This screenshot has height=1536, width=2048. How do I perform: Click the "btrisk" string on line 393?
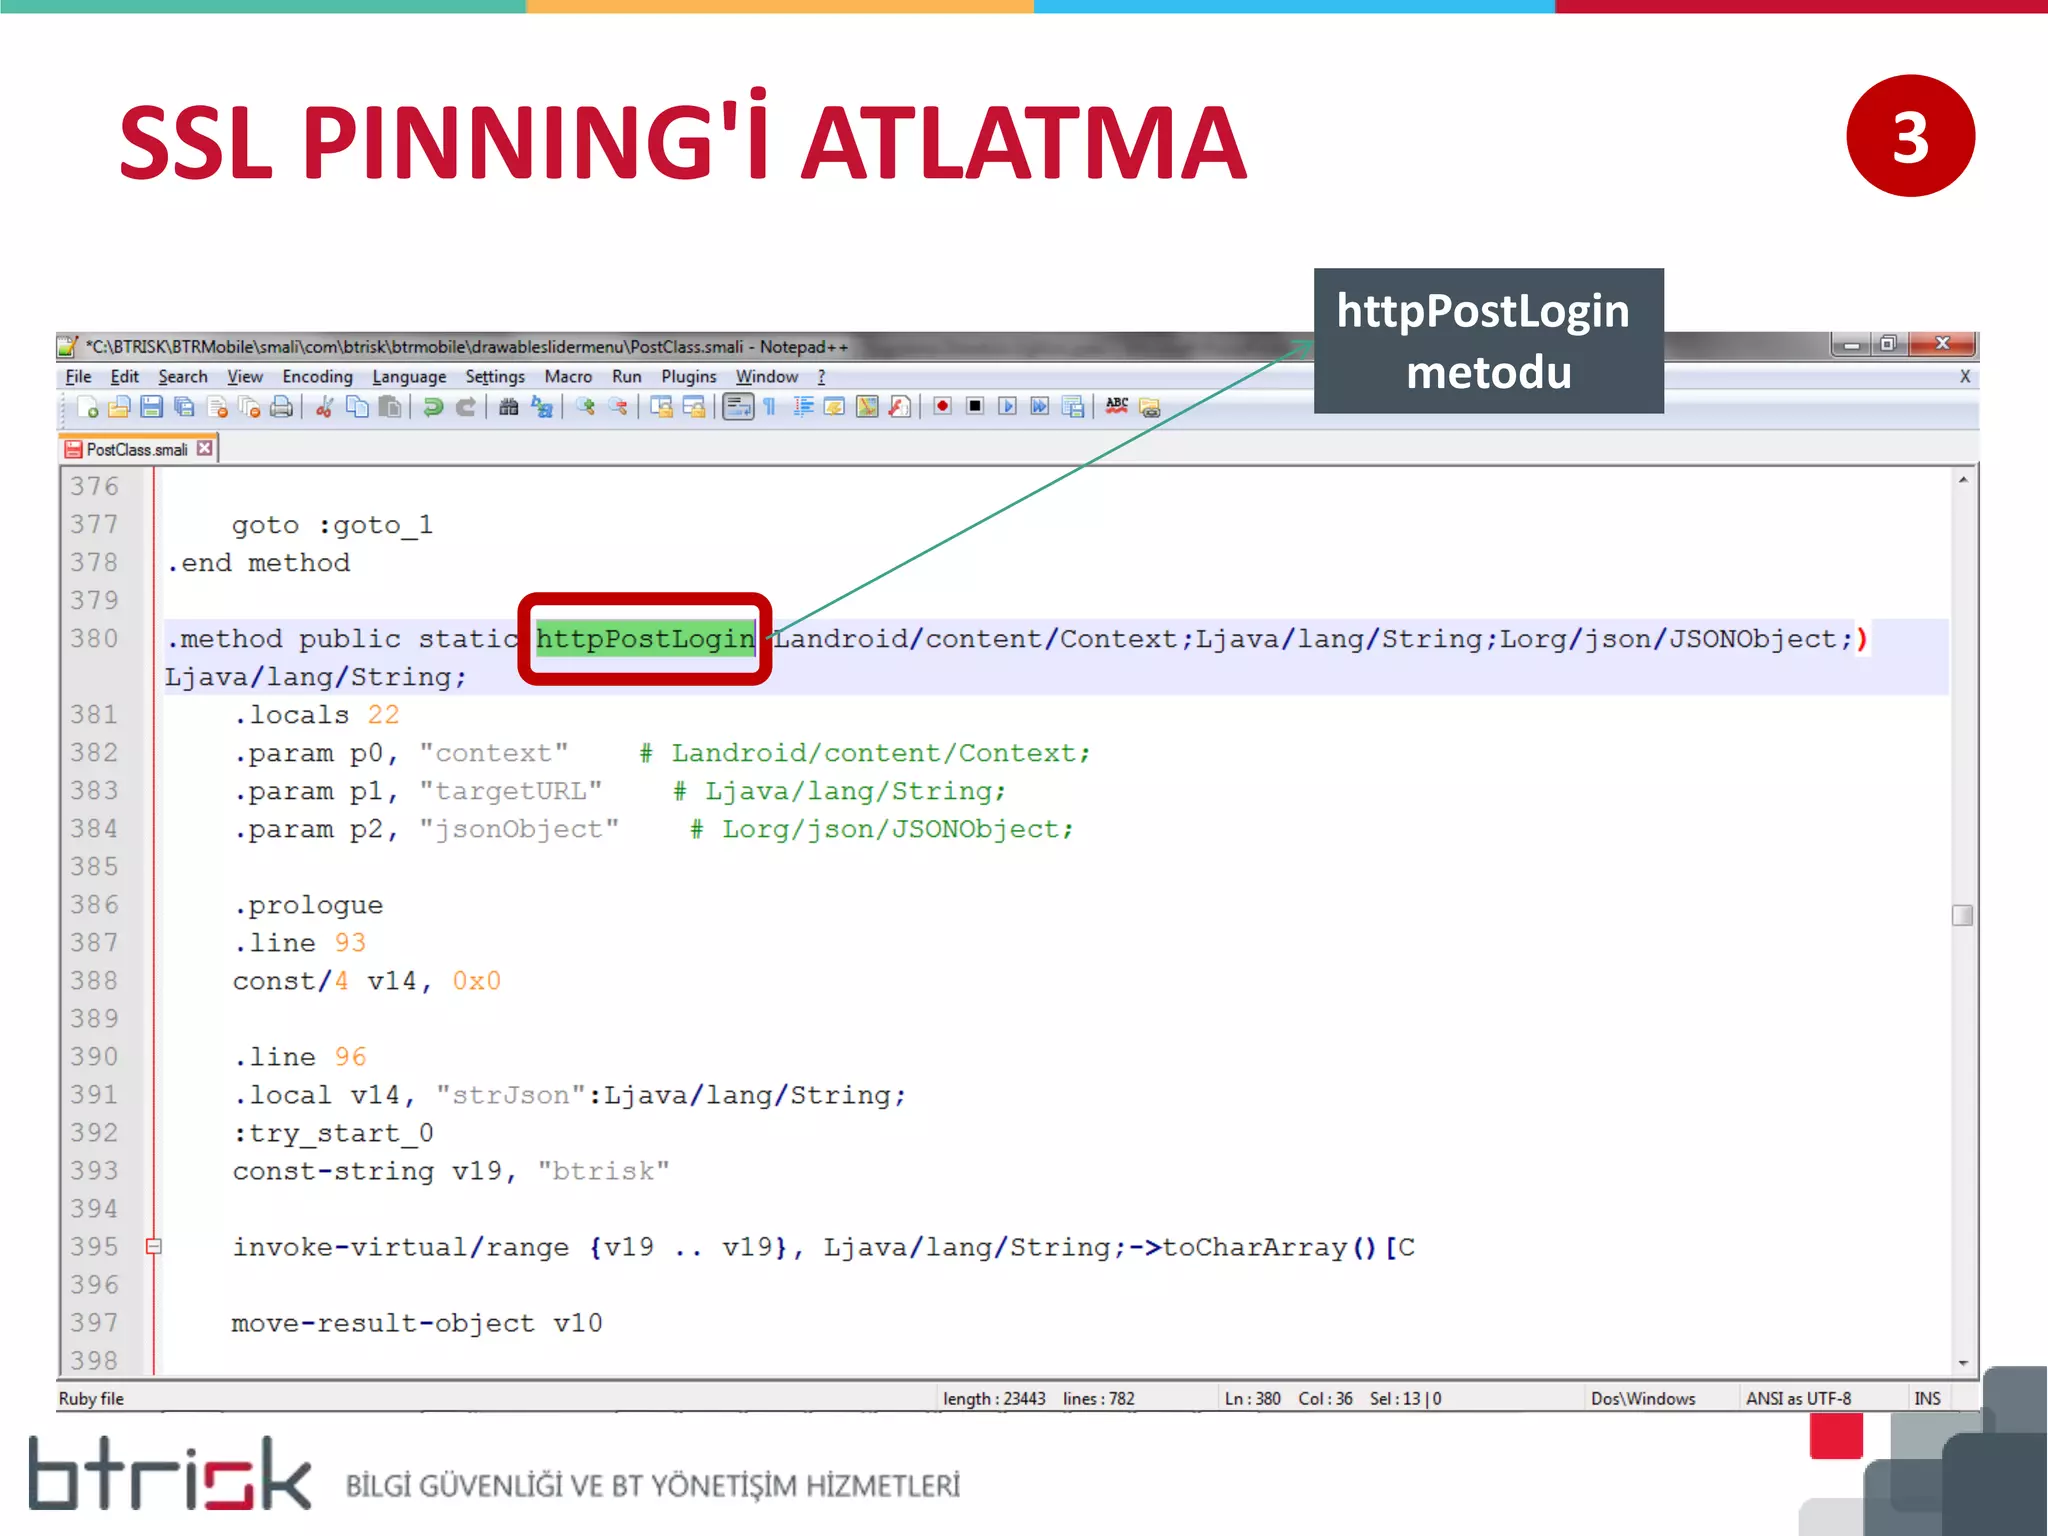(x=603, y=1171)
